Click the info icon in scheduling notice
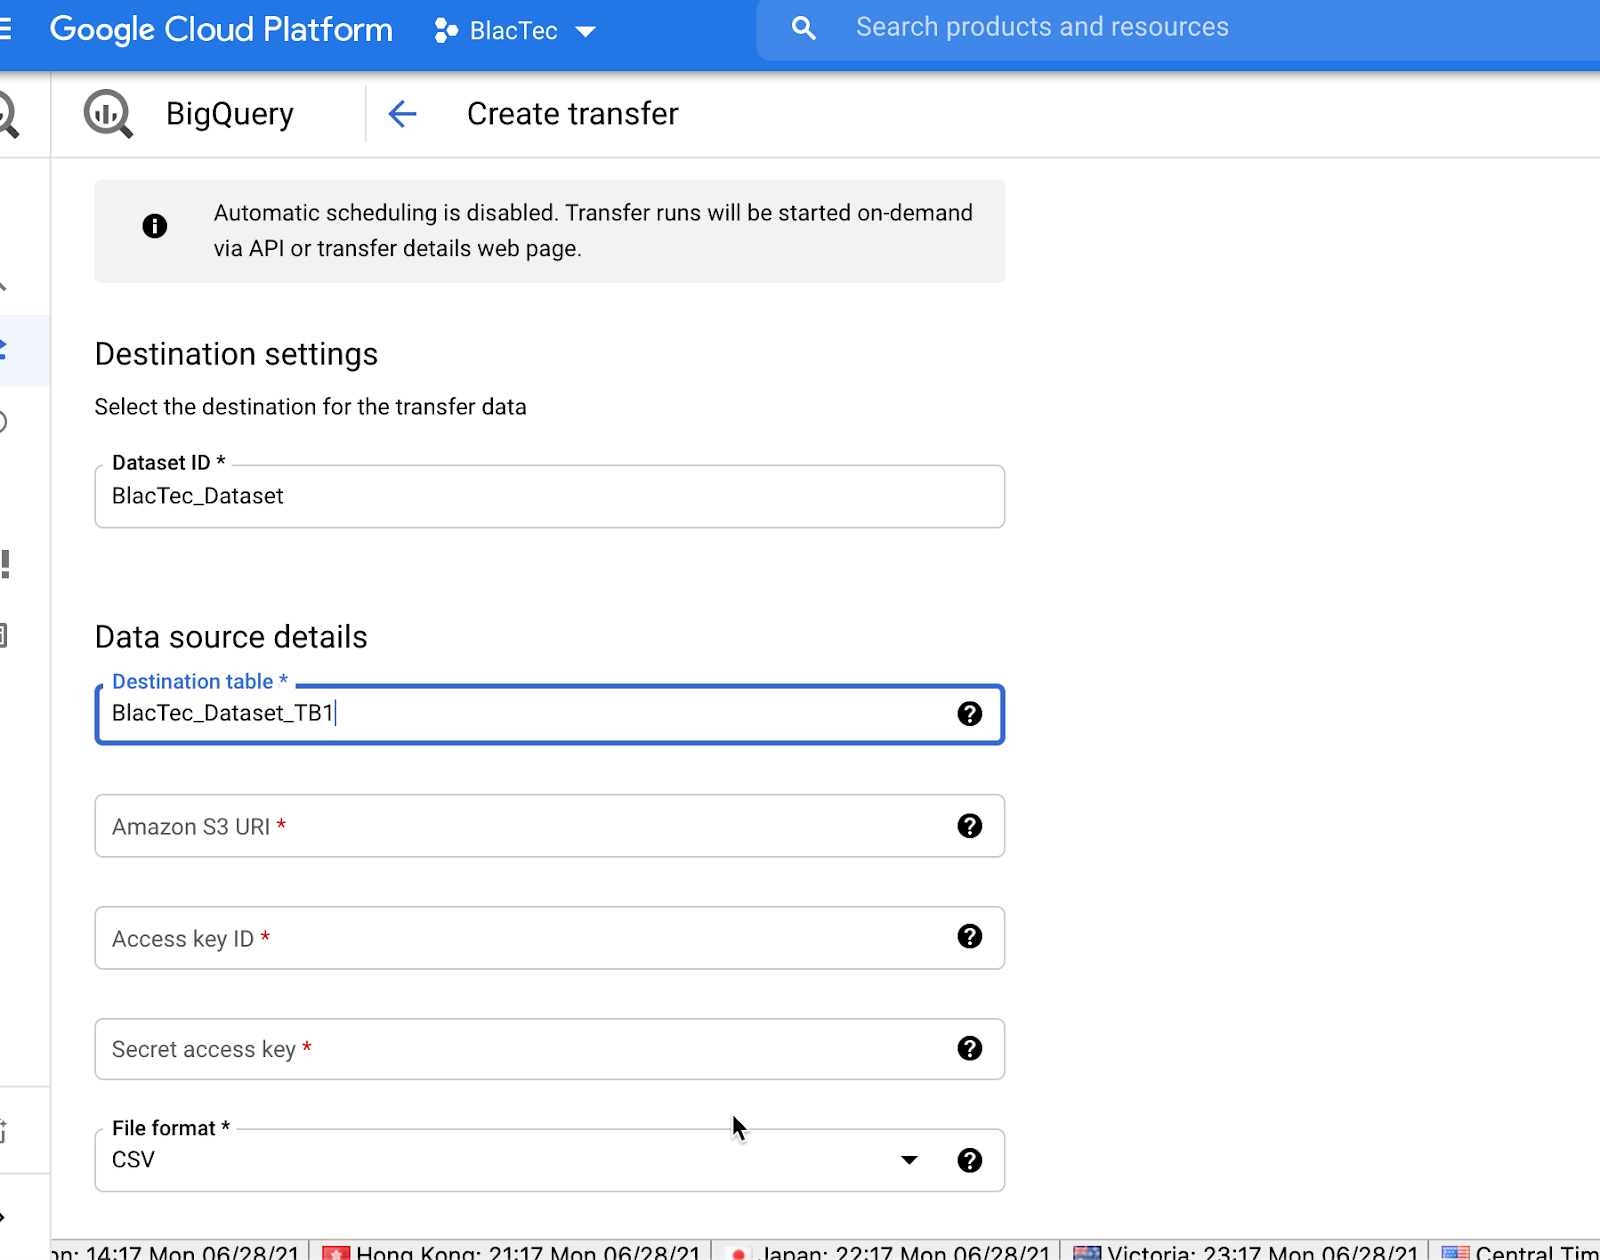 point(154,226)
